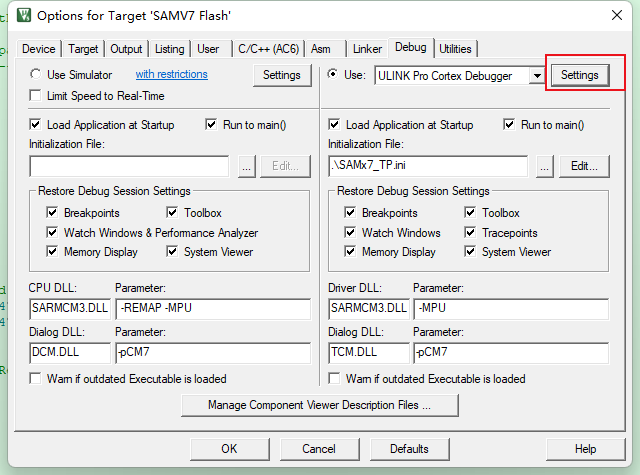Open the C/C++ (AC6) tab
This screenshot has width=640, height=475.
pos(268,49)
